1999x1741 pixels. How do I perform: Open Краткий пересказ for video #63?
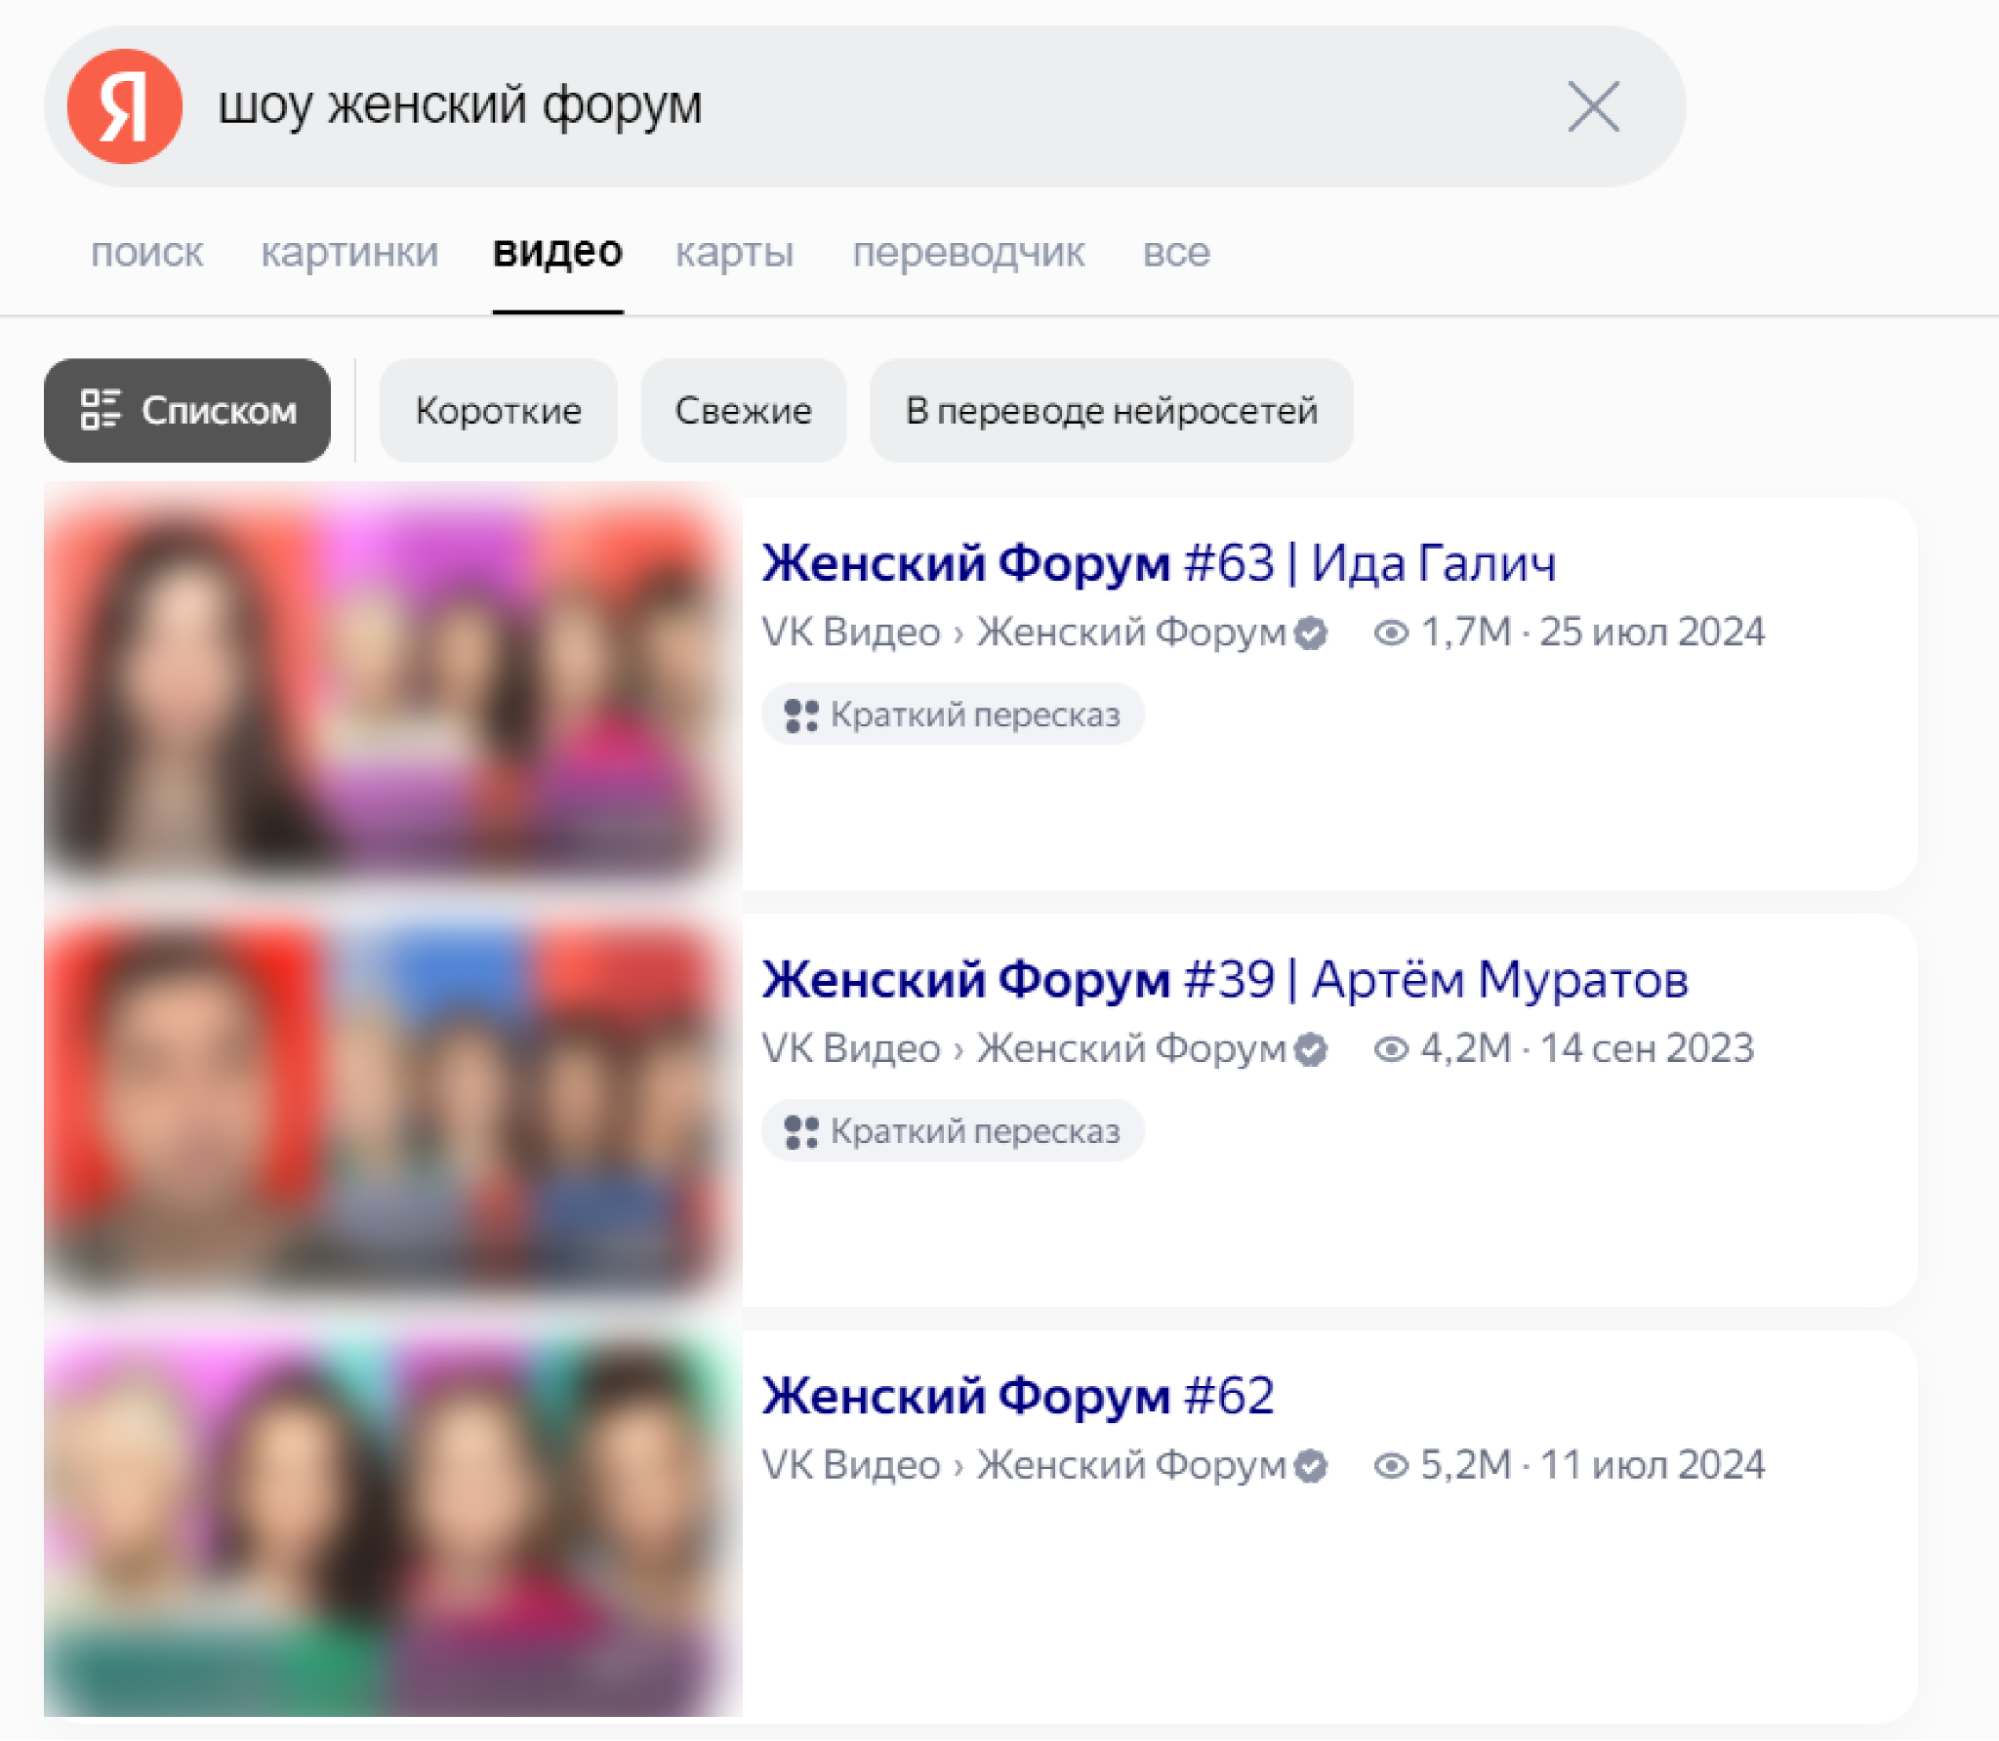click(x=952, y=715)
